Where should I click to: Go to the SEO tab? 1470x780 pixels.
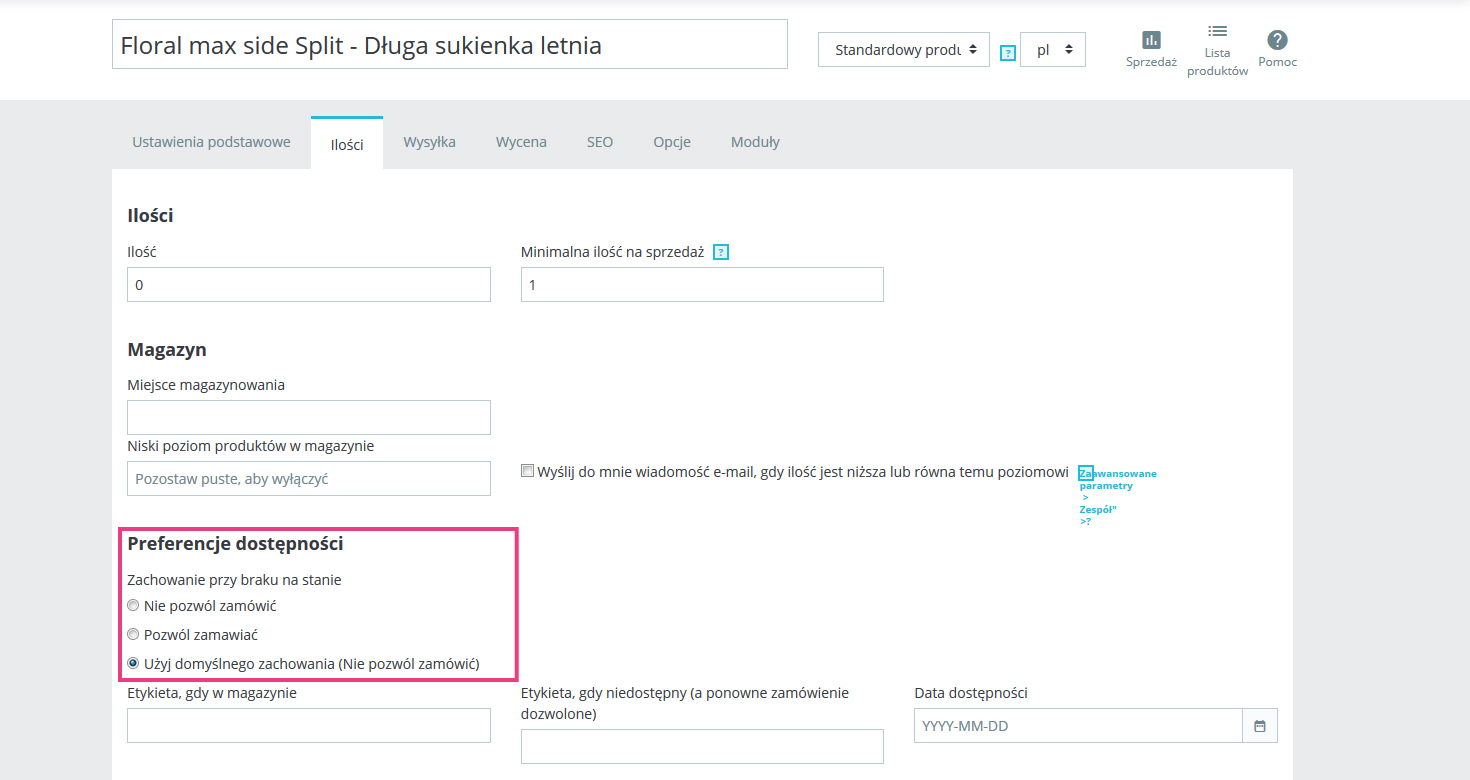[x=599, y=142]
